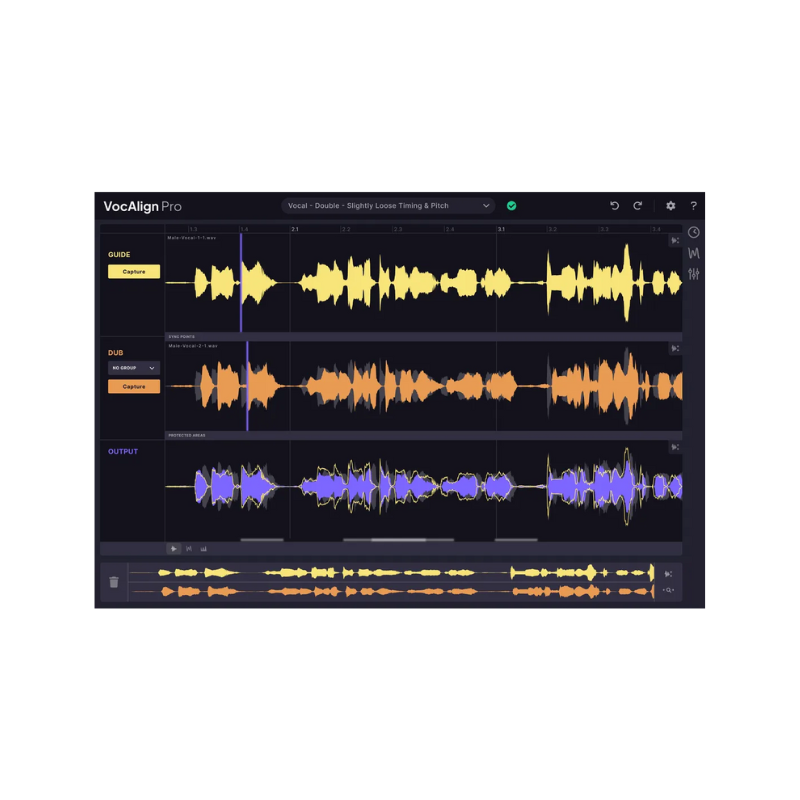
Task: Select the waveform icon in the right sidebar
Action: pyautogui.click(x=693, y=253)
